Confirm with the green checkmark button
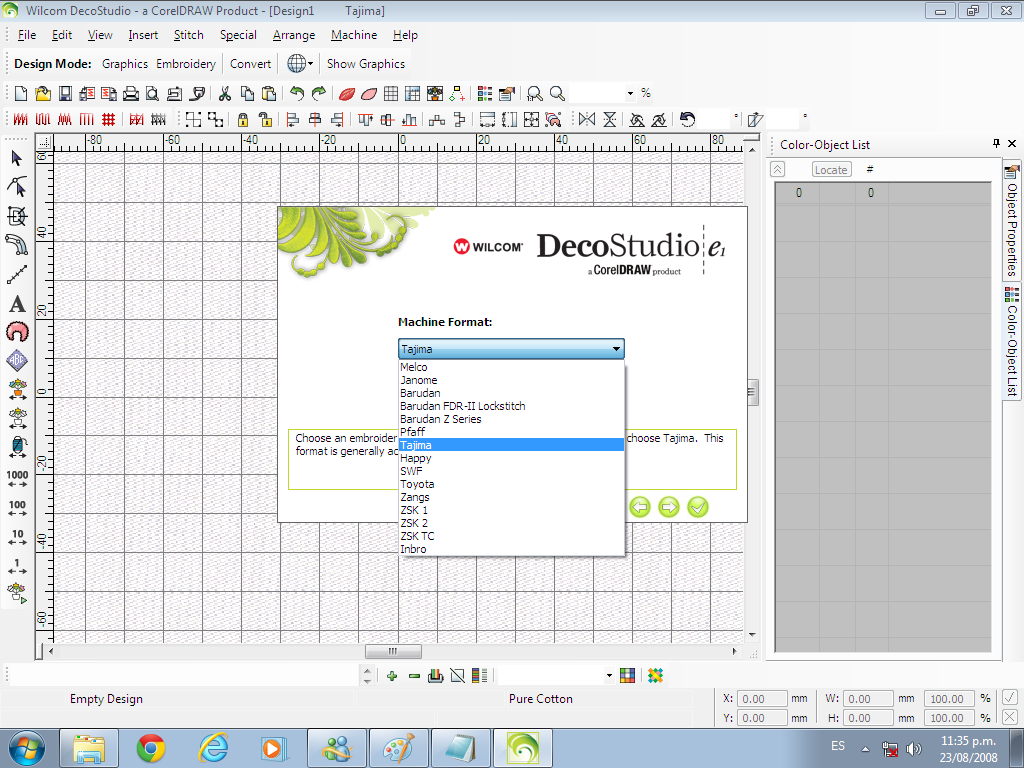Screen dimensions: 1024x768 pos(697,507)
